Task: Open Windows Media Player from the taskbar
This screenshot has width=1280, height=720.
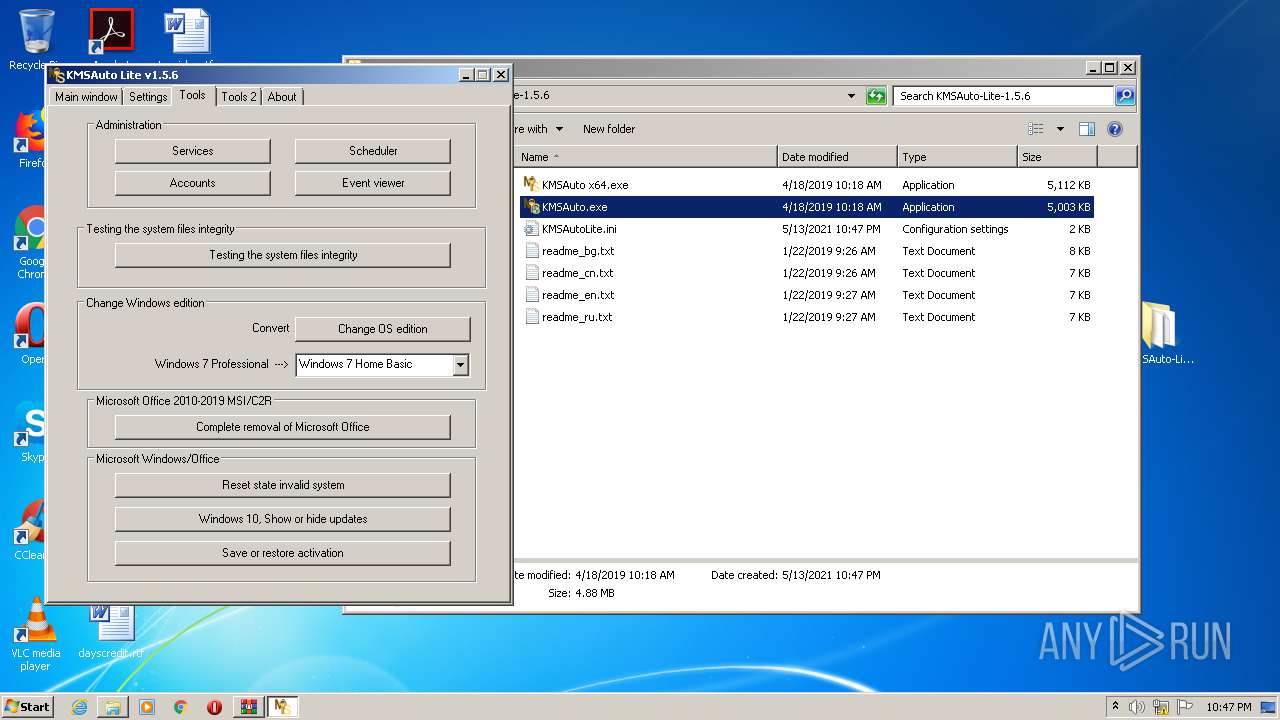Action: point(147,707)
